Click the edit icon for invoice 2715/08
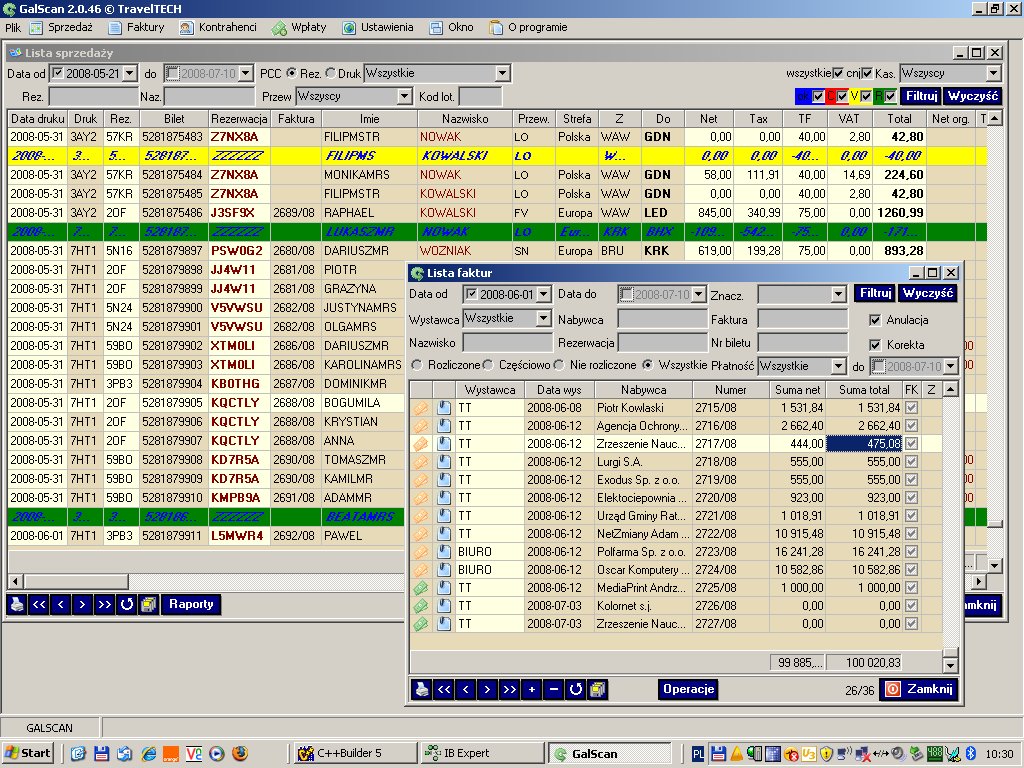The image size is (1024, 768). (421, 408)
